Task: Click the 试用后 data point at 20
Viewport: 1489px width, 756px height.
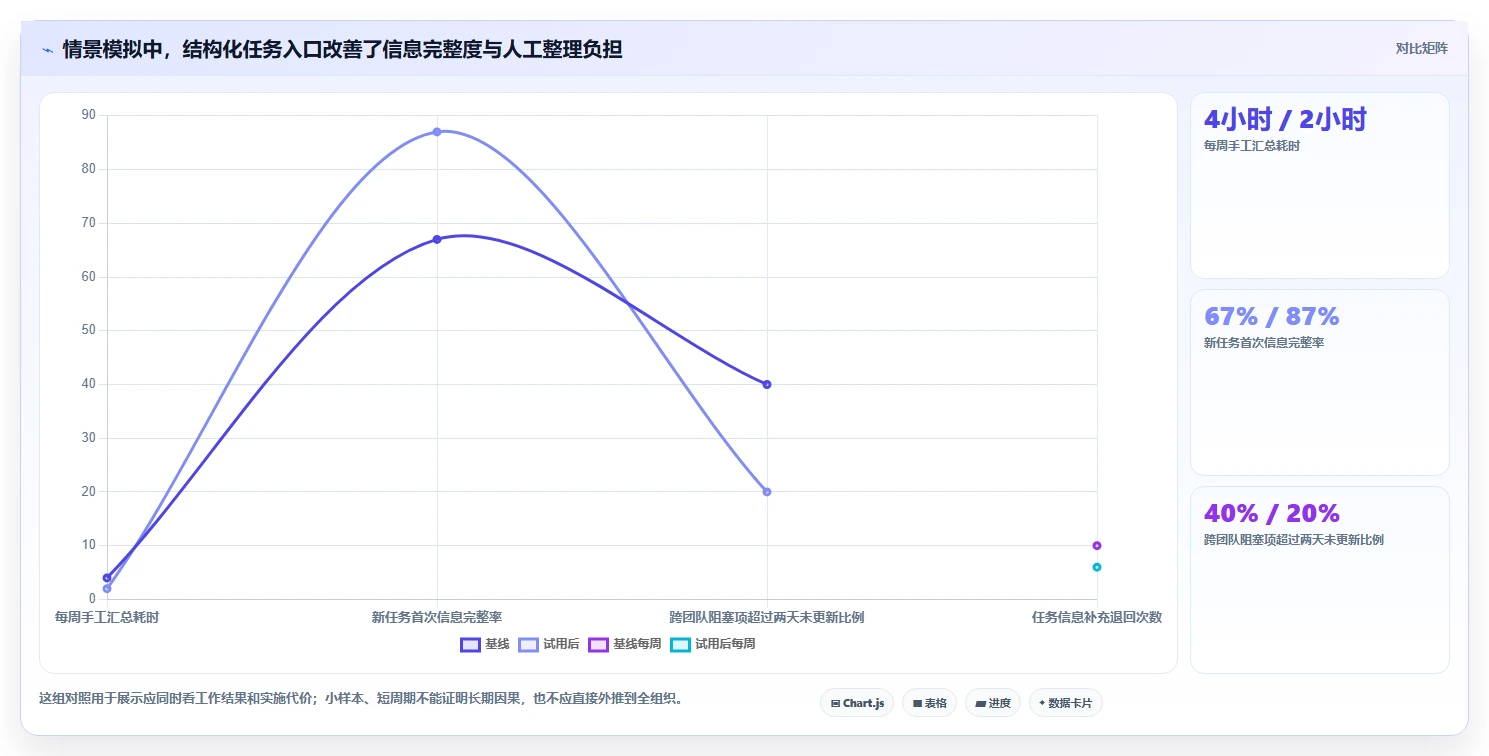Action: click(x=767, y=492)
